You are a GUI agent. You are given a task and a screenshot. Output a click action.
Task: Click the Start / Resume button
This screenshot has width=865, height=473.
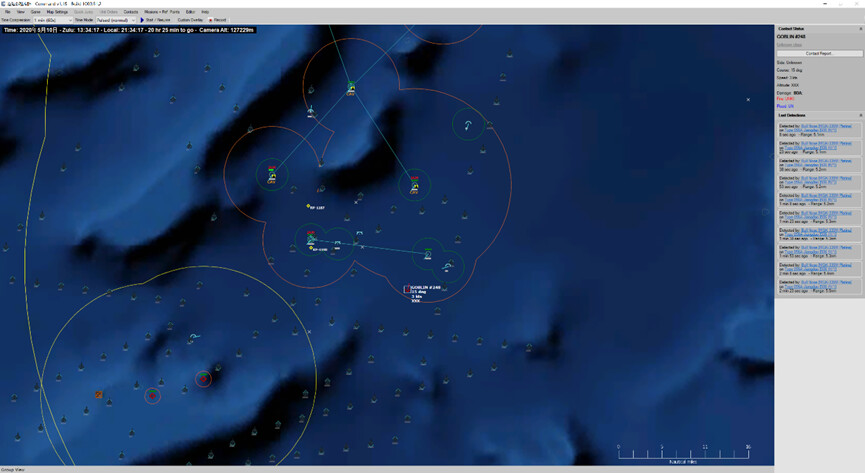pos(156,20)
